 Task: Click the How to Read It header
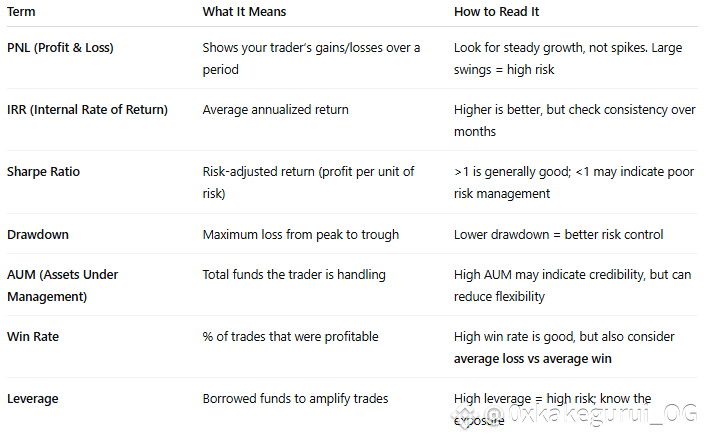pyautogui.click(x=496, y=12)
